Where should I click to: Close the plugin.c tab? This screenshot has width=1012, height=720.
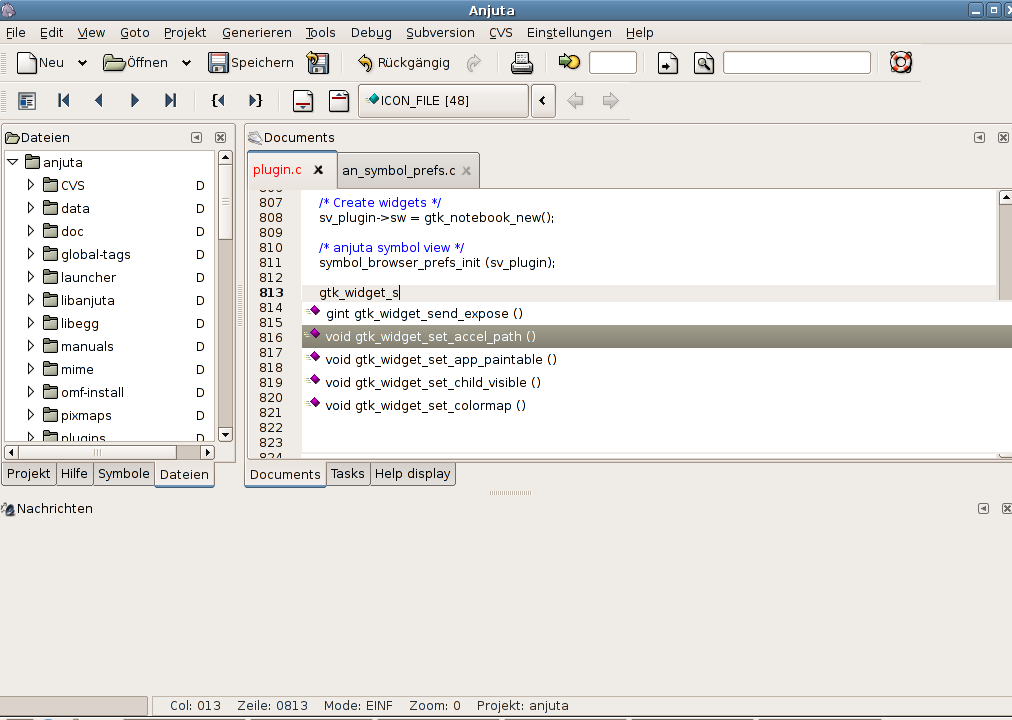click(x=318, y=170)
